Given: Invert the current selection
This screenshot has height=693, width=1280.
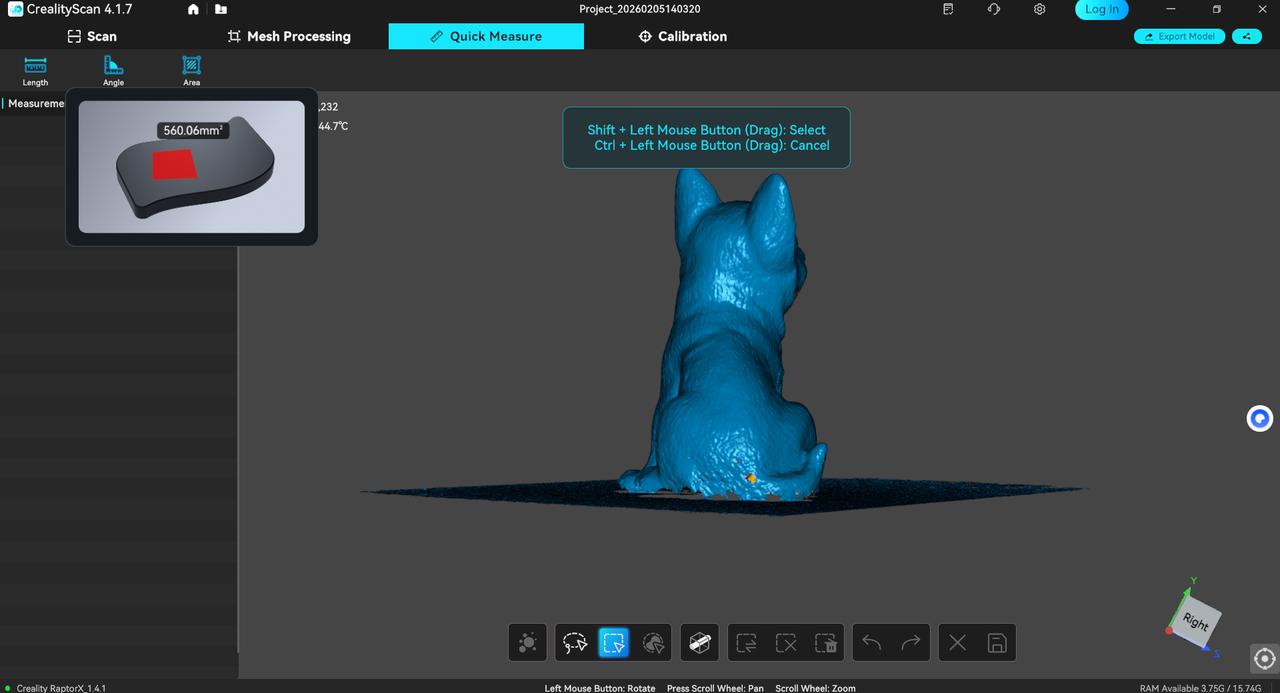Looking at the screenshot, I should point(747,643).
